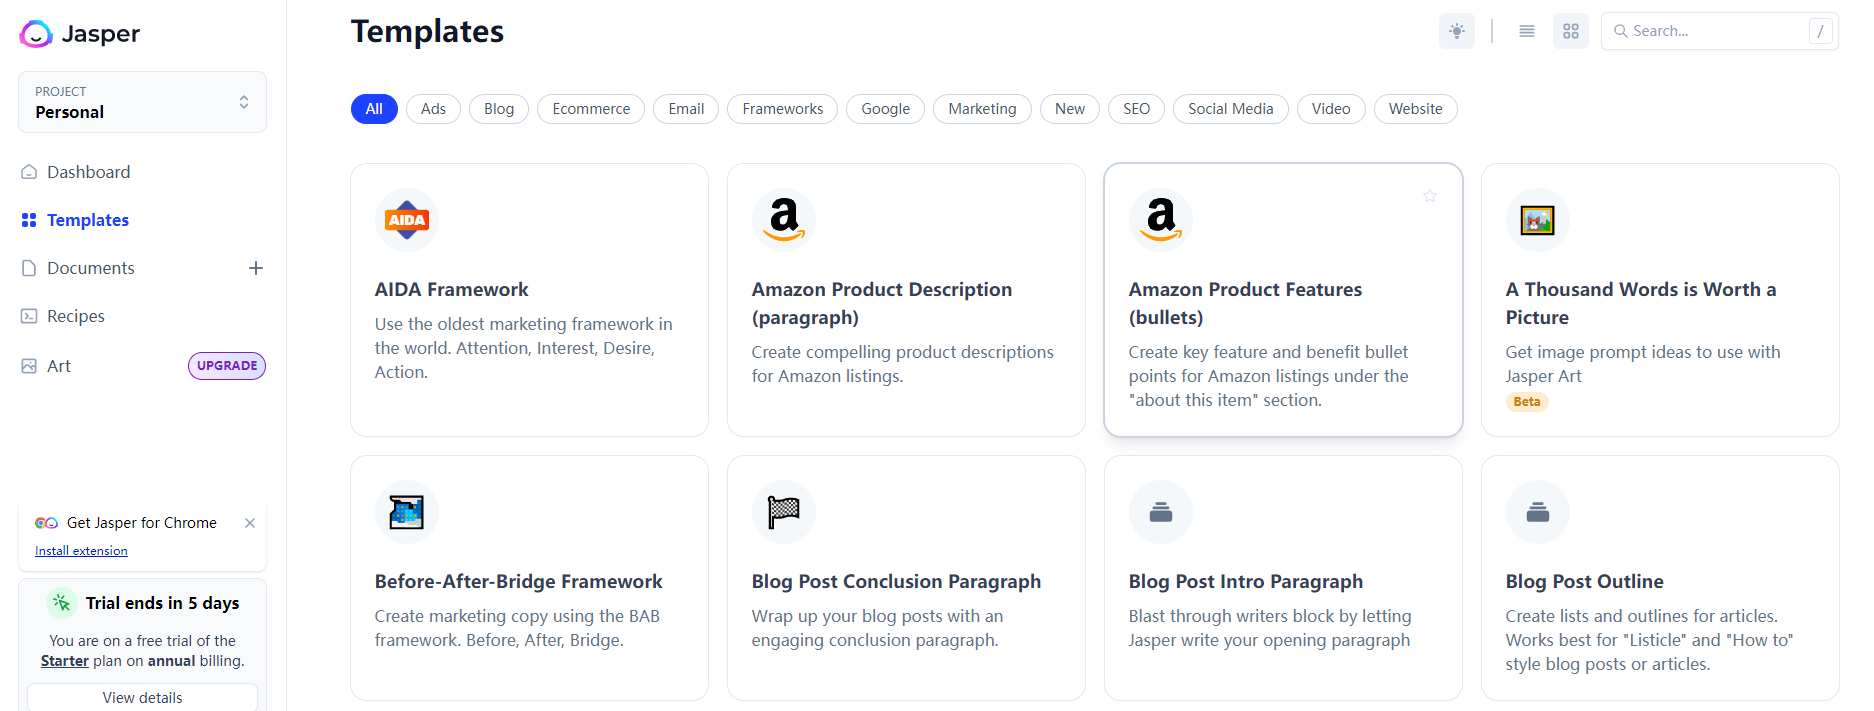The image size is (1874, 711).
Task: Favorite the Amazon Product Features template
Action: [x=1429, y=195]
